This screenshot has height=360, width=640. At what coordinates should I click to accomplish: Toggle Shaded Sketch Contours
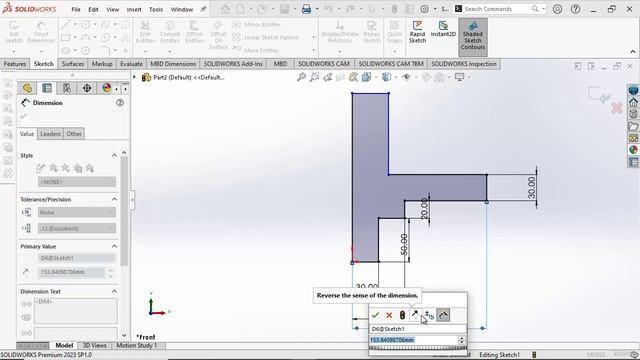(473, 37)
